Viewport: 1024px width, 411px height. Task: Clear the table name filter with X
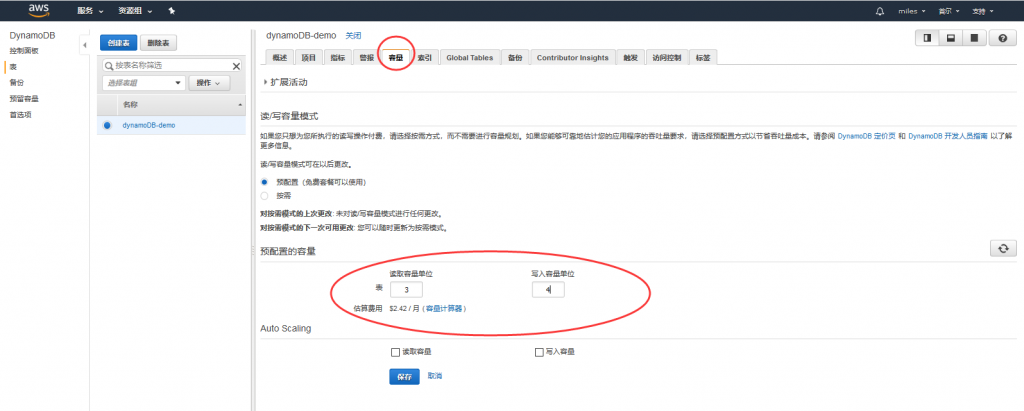(236, 66)
